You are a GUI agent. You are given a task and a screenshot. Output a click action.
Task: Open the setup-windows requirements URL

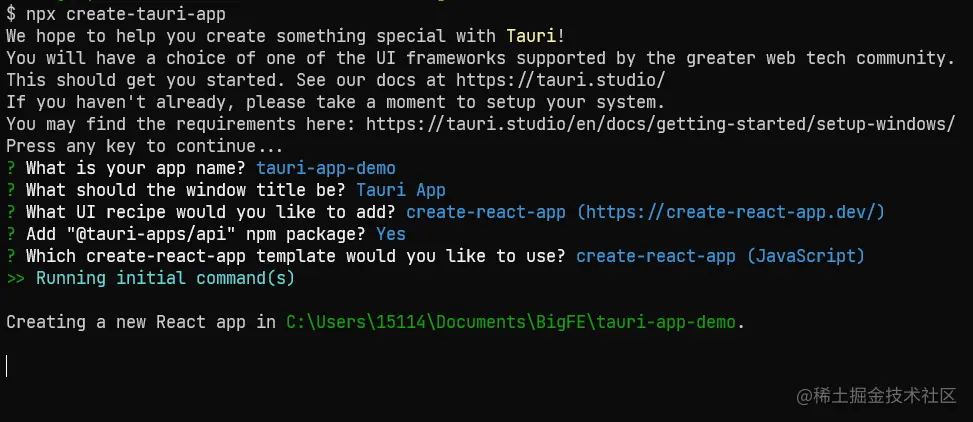click(660, 124)
